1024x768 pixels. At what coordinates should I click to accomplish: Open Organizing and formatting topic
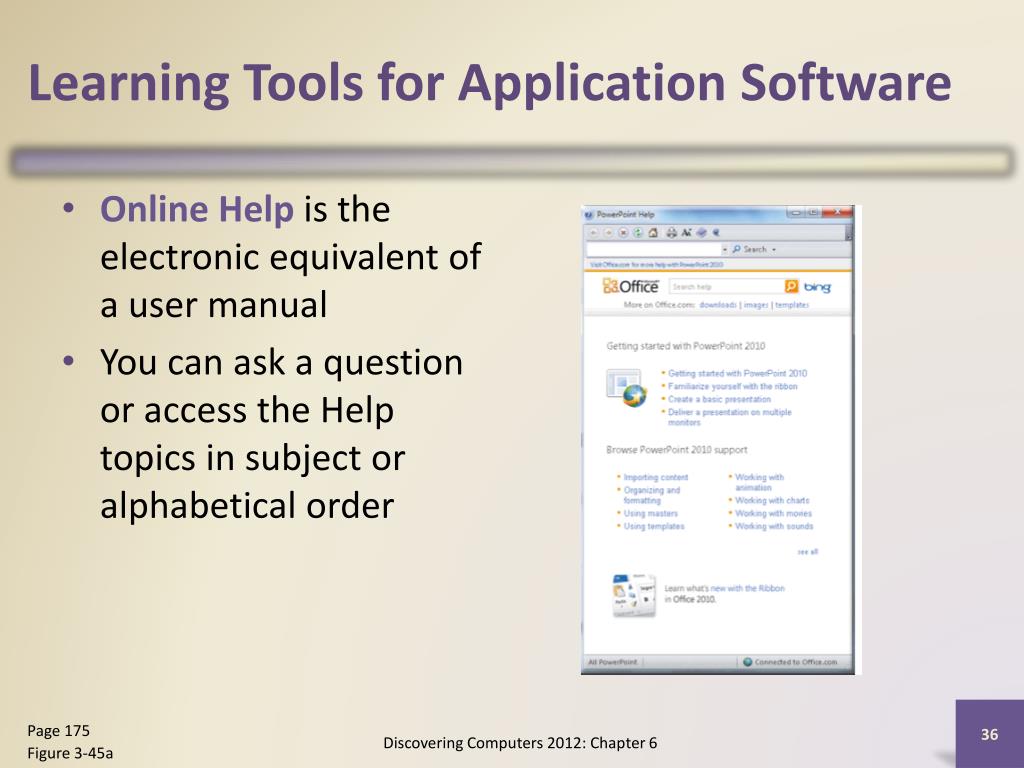click(x=652, y=495)
